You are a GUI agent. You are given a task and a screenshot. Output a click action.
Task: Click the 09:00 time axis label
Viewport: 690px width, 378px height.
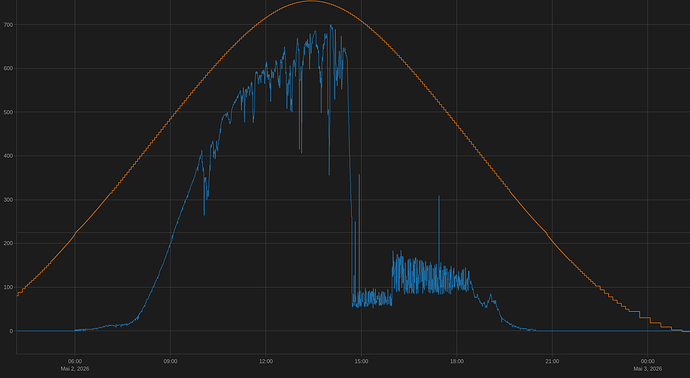(x=170, y=361)
